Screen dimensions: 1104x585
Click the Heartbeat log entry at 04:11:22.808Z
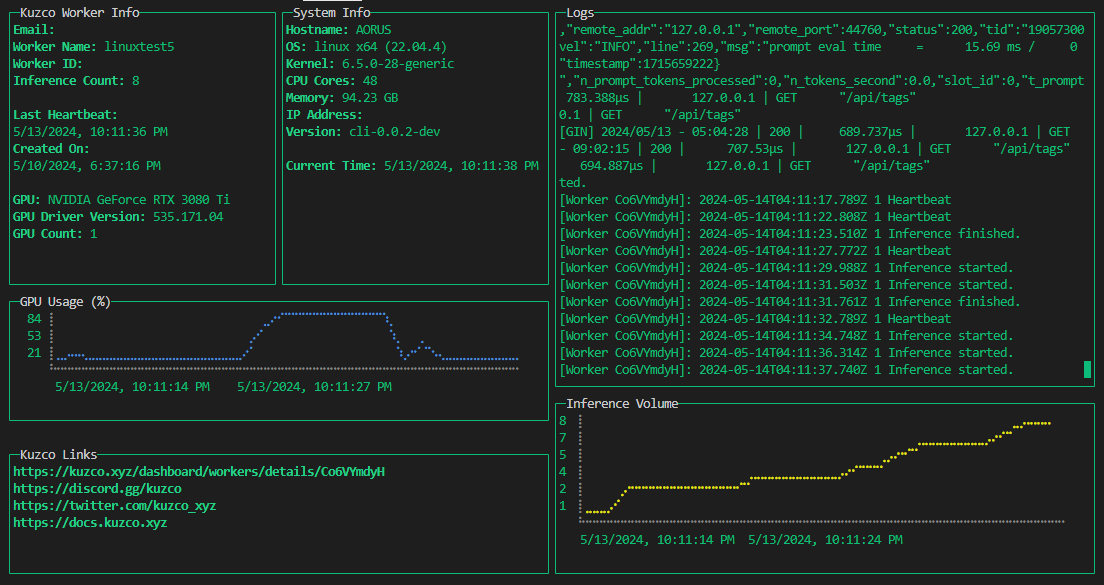coord(755,217)
